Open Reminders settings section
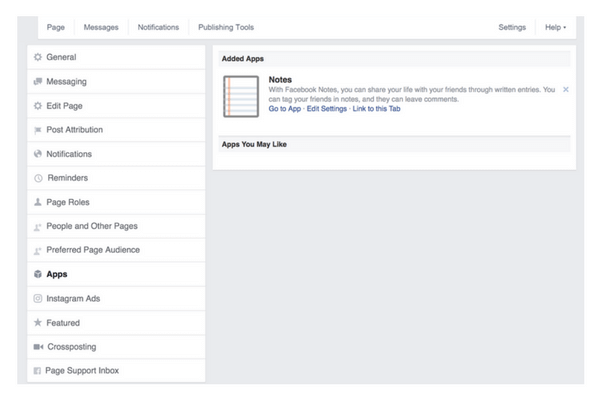This screenshot has width=600, height=400. (116, 178)
